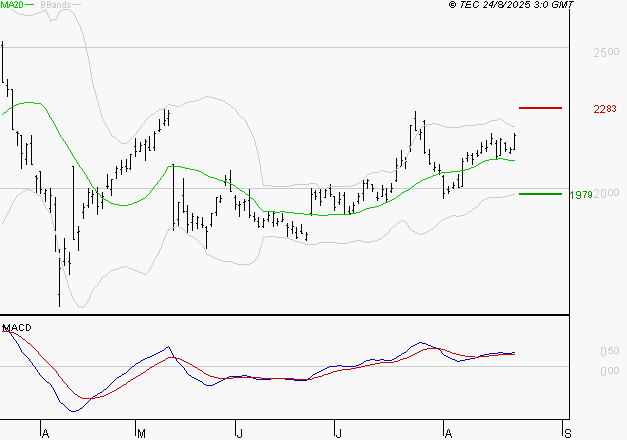This screenshot has width=627, height=440.
Task: Select the green 1979 support value
Action: [581, 194]
